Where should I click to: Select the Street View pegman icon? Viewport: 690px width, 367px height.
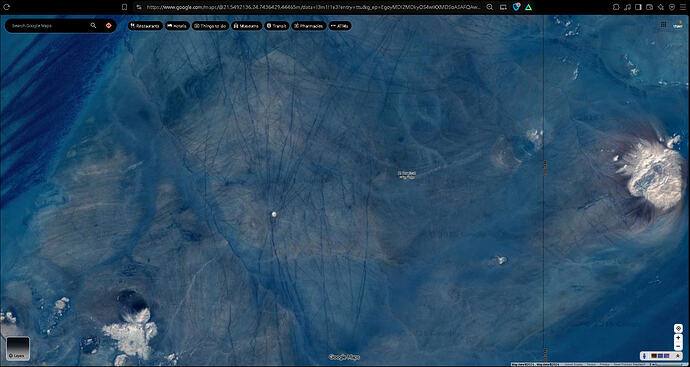[x=645, y=355]
